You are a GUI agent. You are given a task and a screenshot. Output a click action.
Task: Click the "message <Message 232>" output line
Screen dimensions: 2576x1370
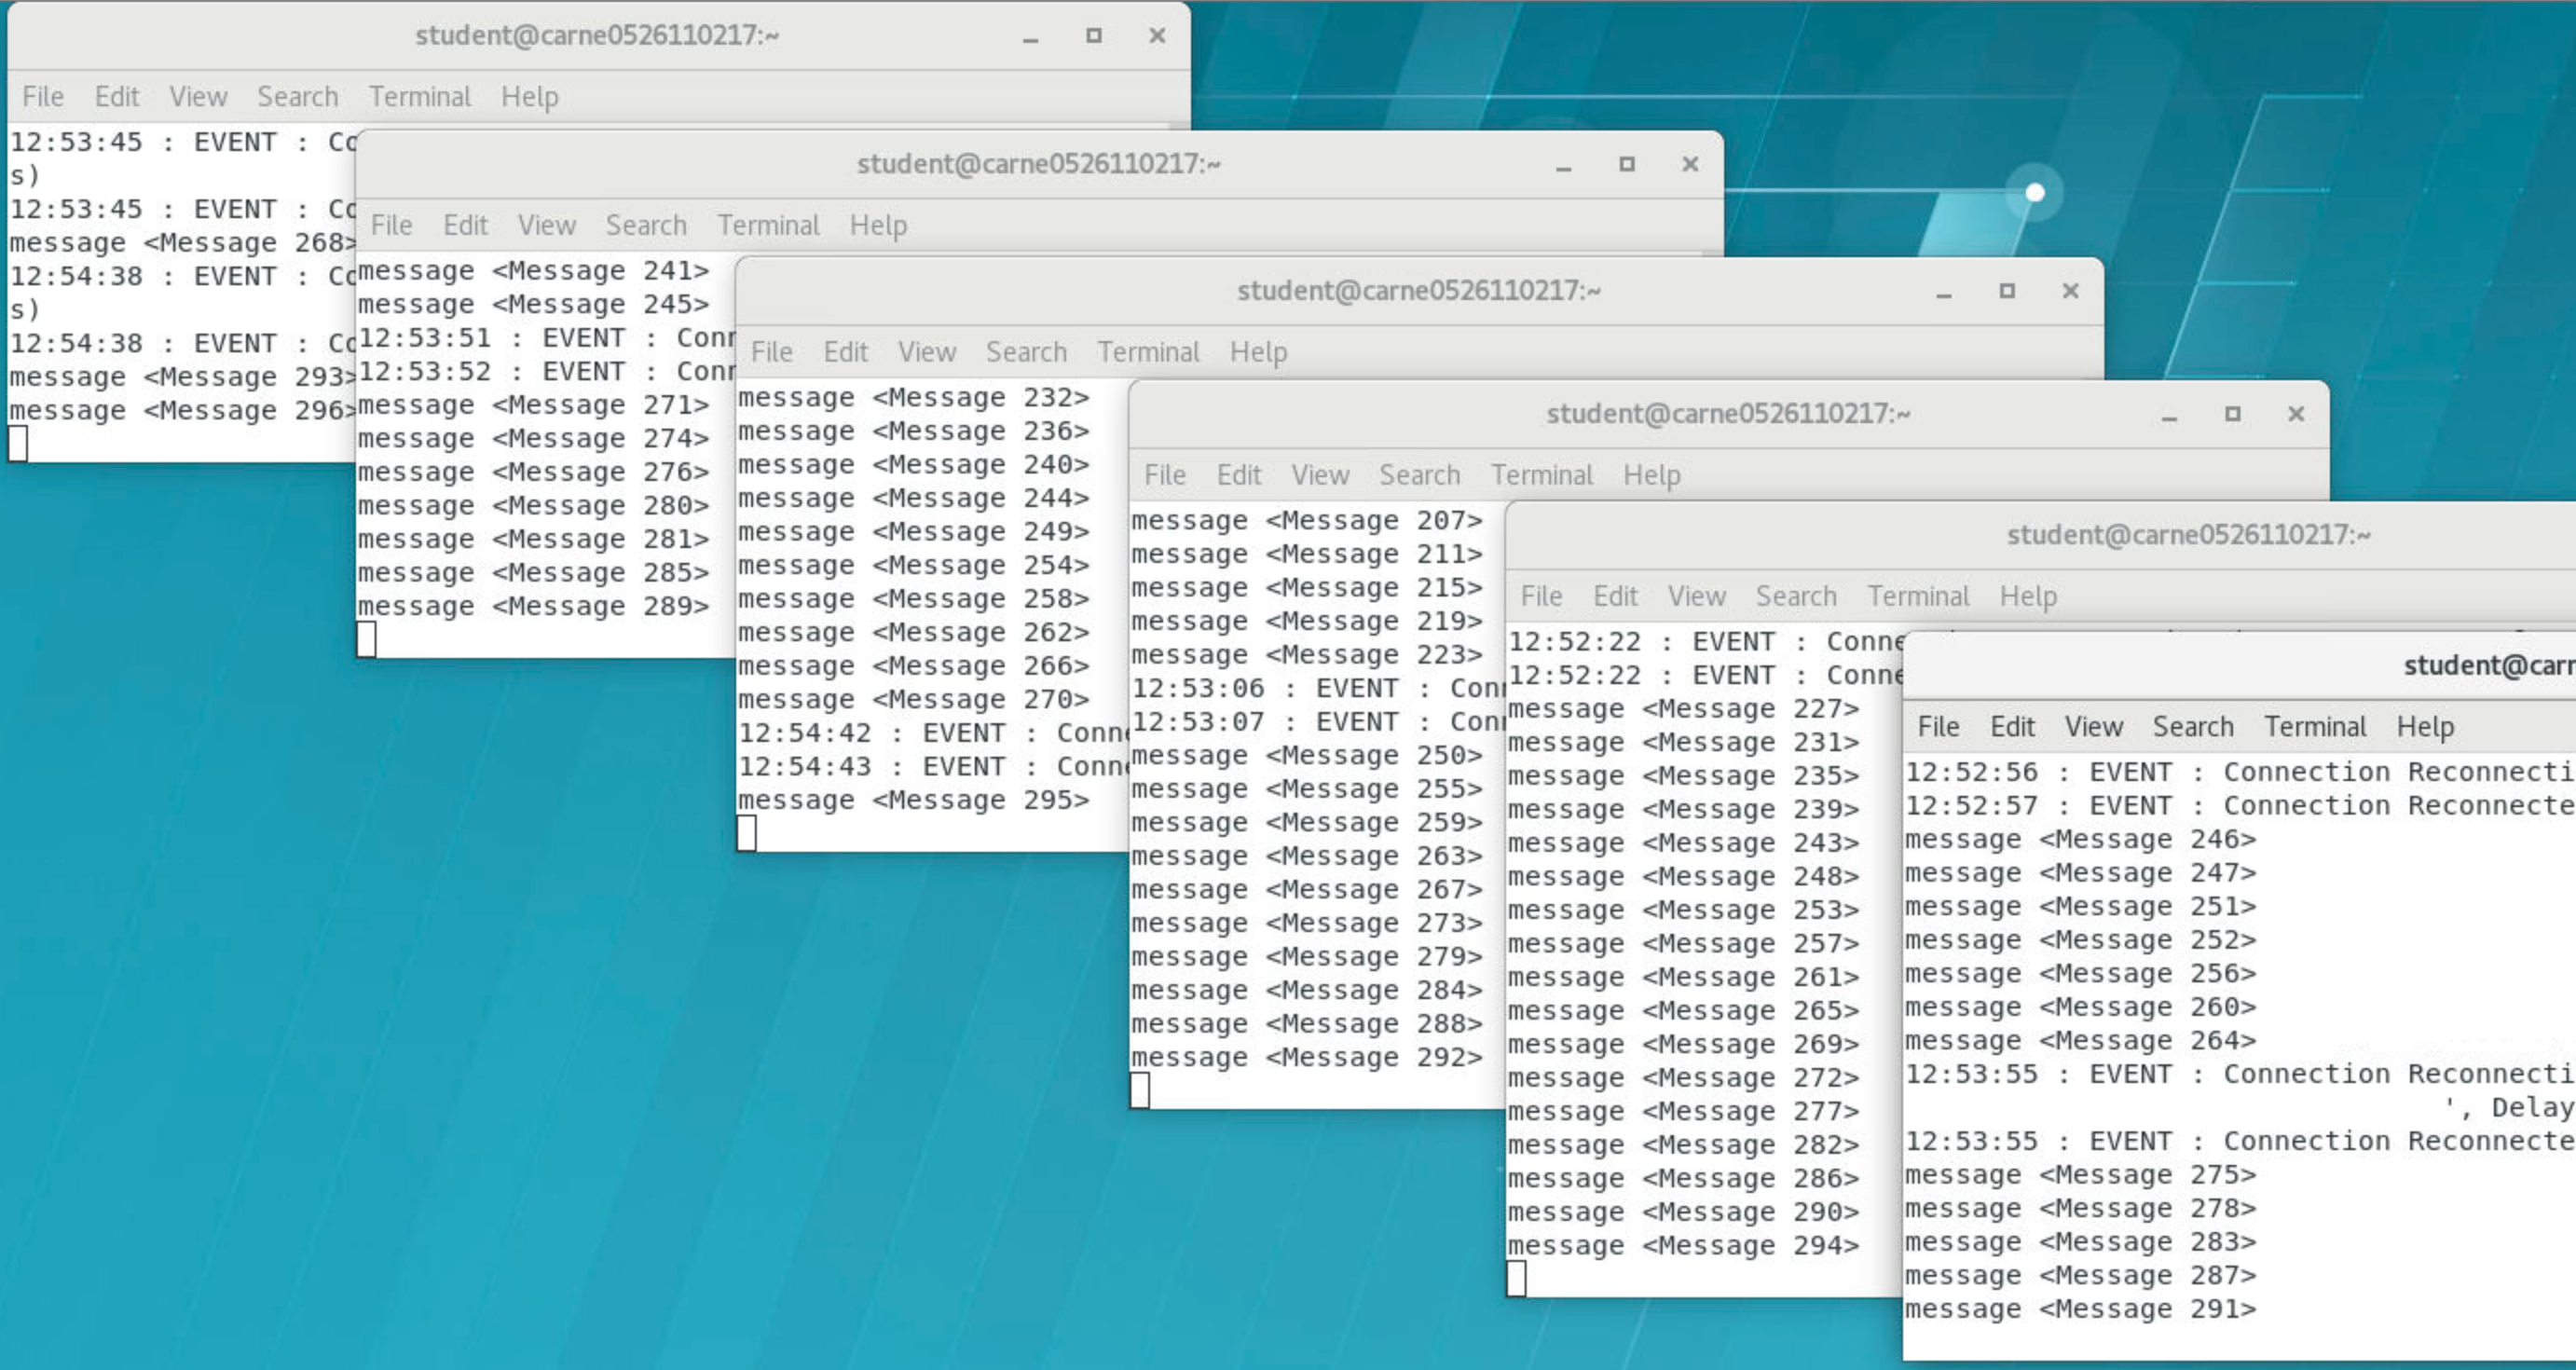click(x=914, y=398)
